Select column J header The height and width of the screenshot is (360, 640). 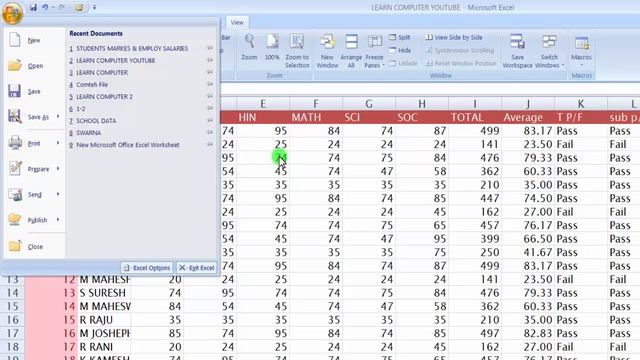(528, 104)
